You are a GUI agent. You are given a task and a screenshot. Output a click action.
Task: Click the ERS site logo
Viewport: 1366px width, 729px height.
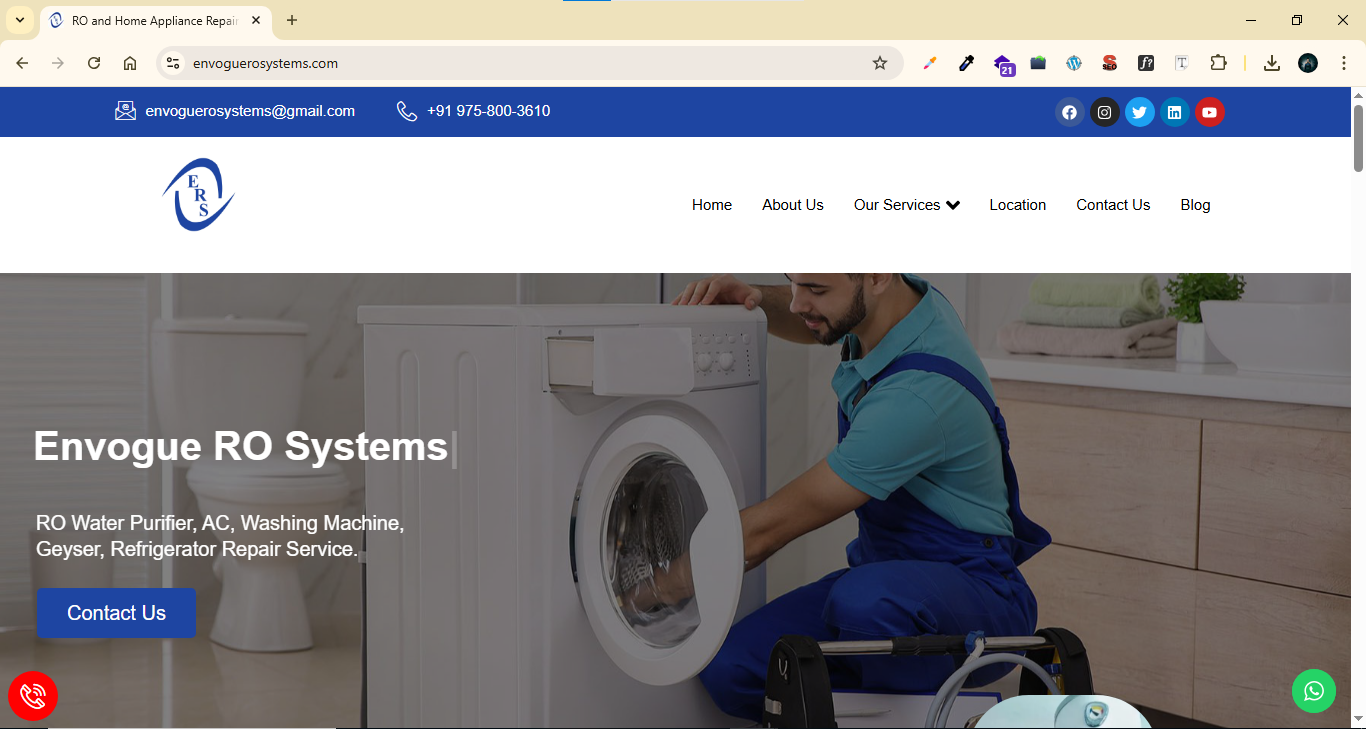pyautogui.click(x=199, y=195)
